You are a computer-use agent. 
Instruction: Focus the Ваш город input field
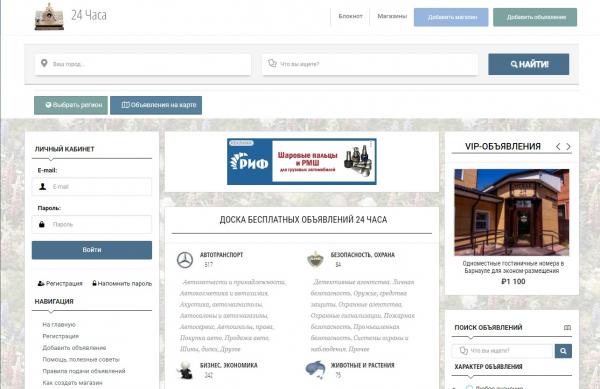click(x=143, y=64)
